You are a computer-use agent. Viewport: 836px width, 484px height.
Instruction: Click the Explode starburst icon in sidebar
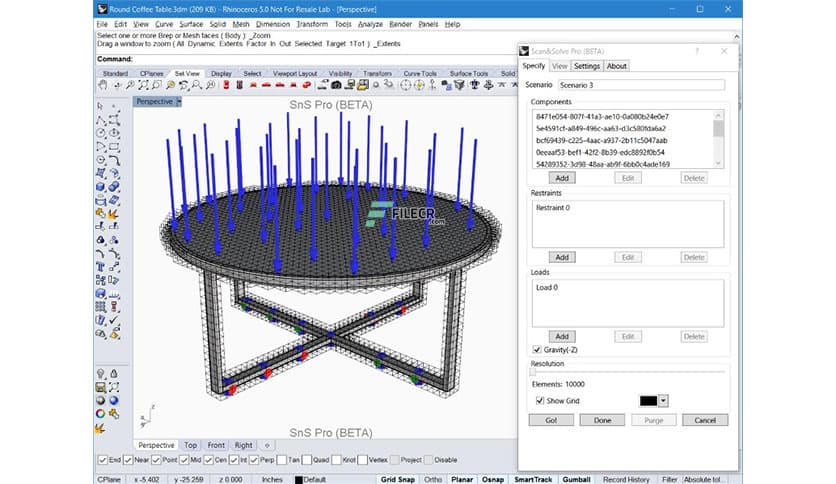coord(114,214)
